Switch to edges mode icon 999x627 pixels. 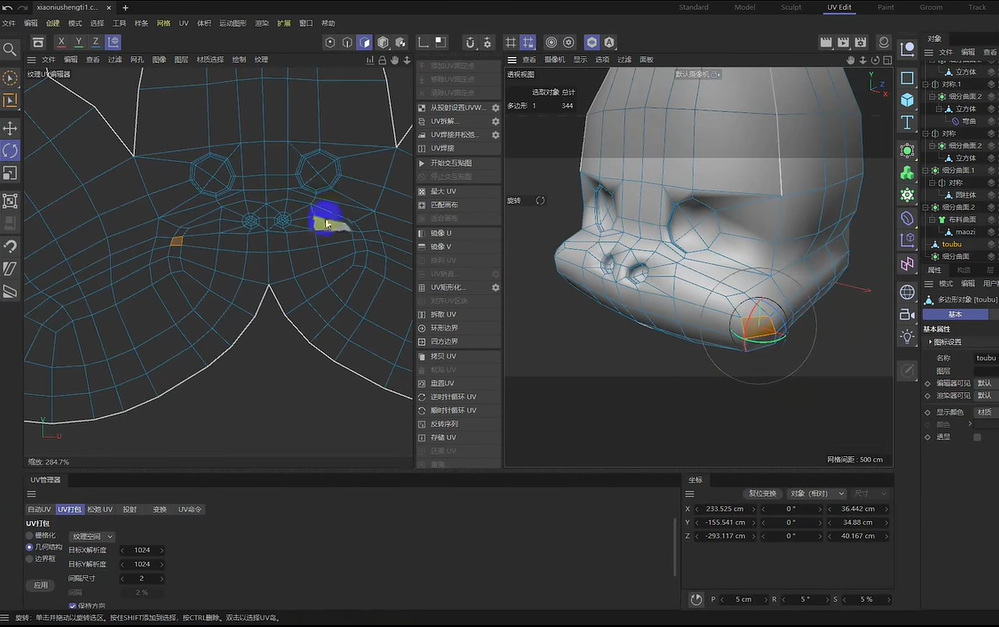coord(347,42)
